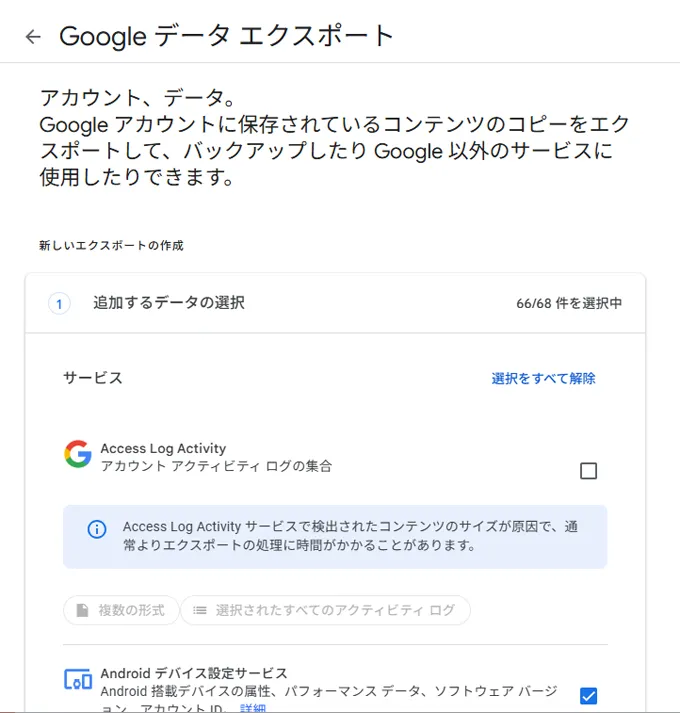Uncheck the Android デバイス設定サービス checkbox
680x713 pixels.
[588, 696]
